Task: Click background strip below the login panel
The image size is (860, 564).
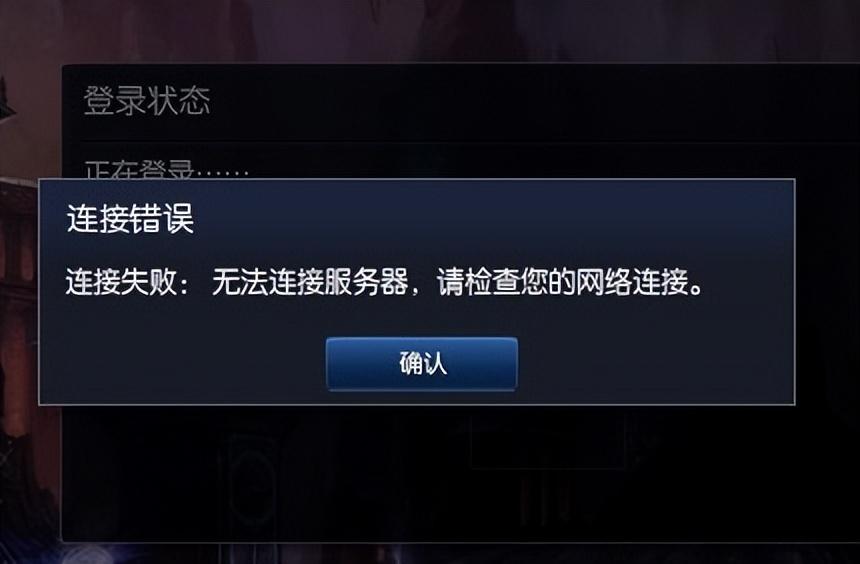Action: click(x=430, y=554)
